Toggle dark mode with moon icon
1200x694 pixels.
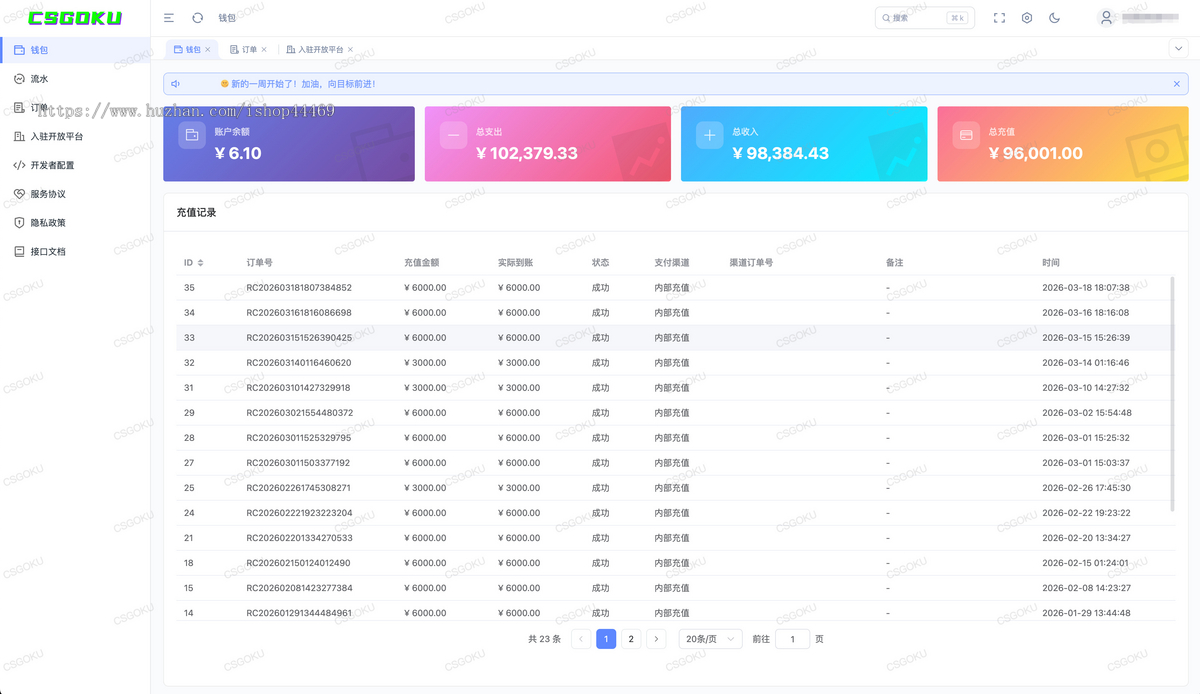1055,18
